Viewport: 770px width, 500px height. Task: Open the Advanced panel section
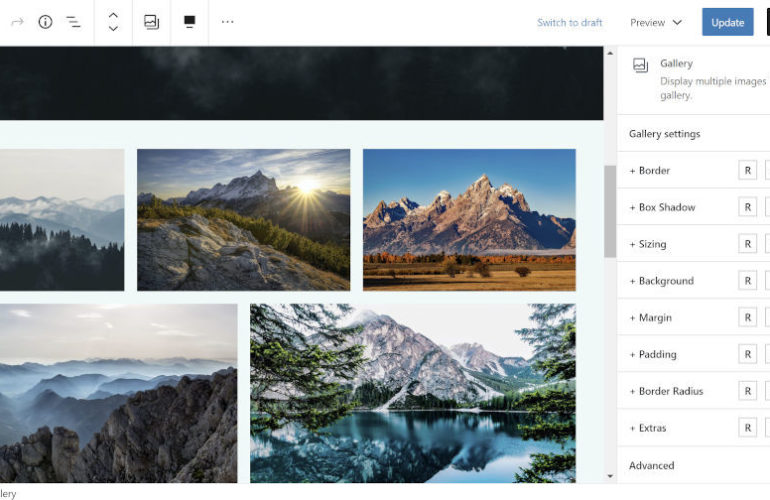[693, 465]
